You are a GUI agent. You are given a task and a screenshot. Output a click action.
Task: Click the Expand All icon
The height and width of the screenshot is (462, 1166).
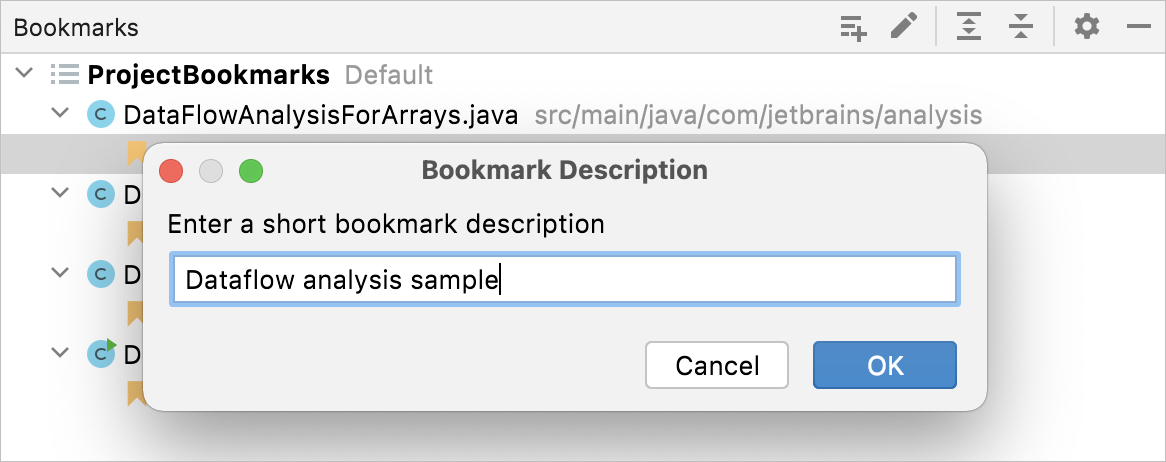click(968, 28)
